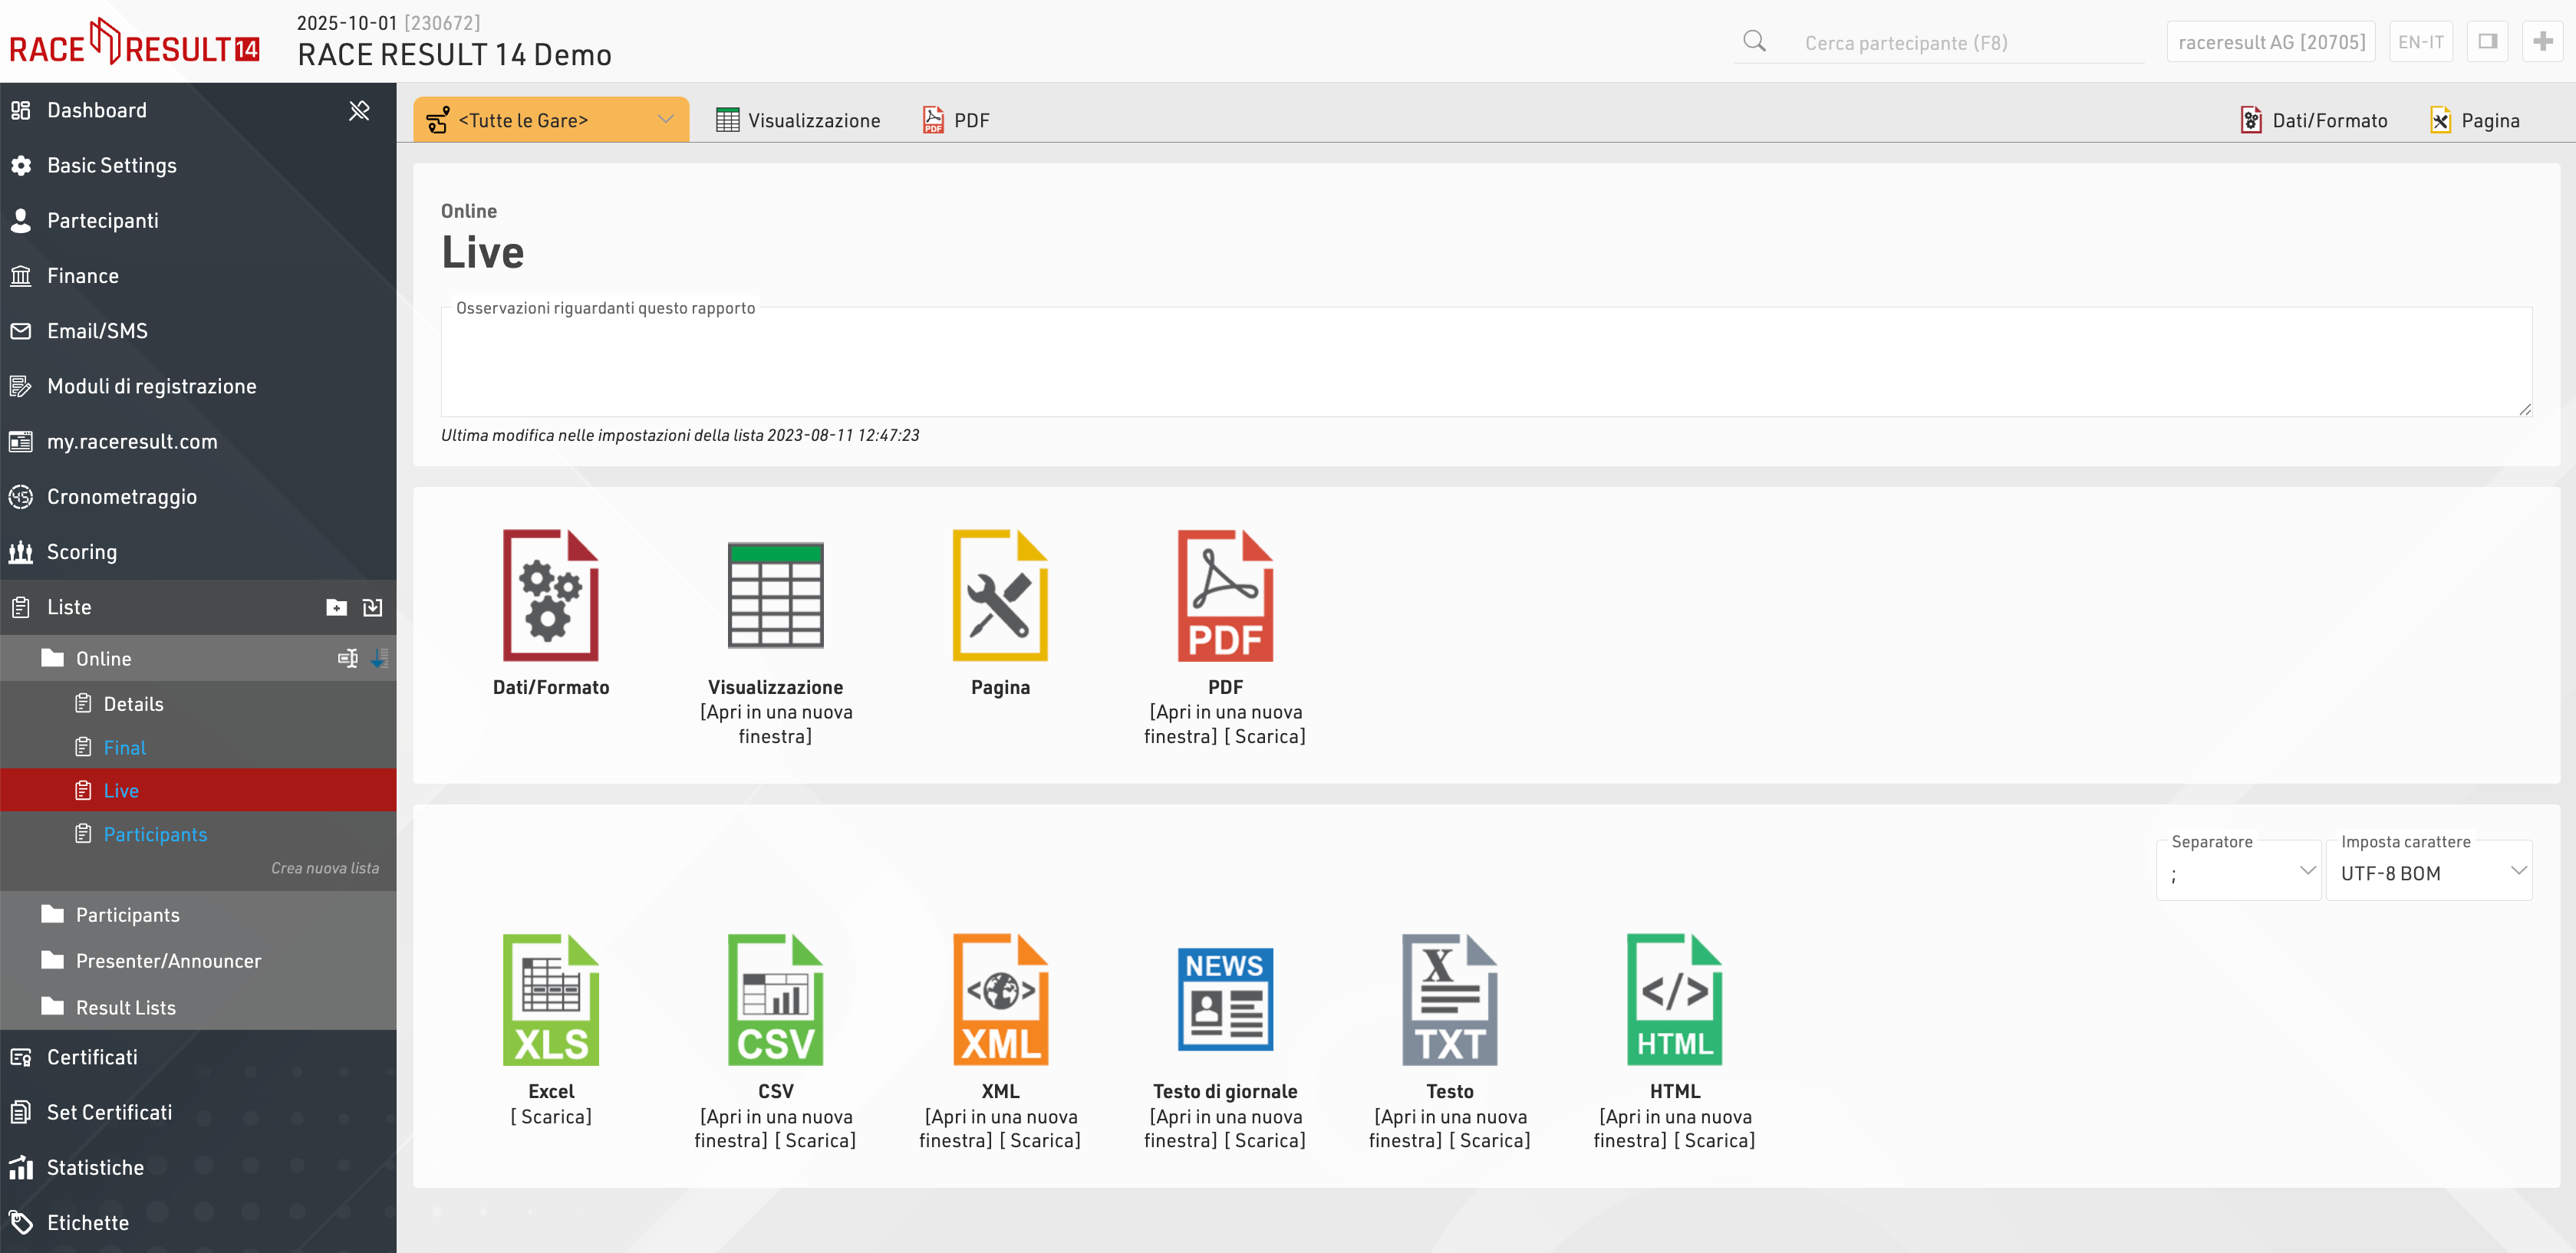Download the Excel XLS export icon
Image resolution: width=2576 pixels, height=1253 pixels.
click(550, 999)
